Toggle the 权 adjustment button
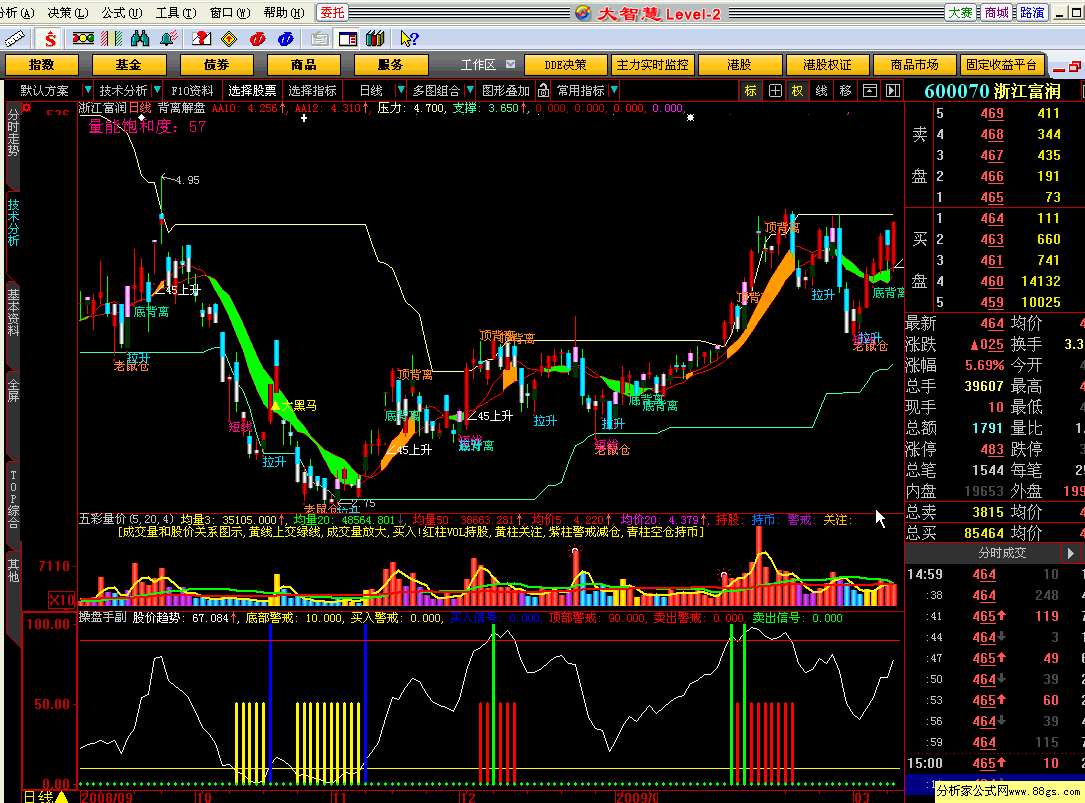The image size is (1085, 803). point(798,91)
